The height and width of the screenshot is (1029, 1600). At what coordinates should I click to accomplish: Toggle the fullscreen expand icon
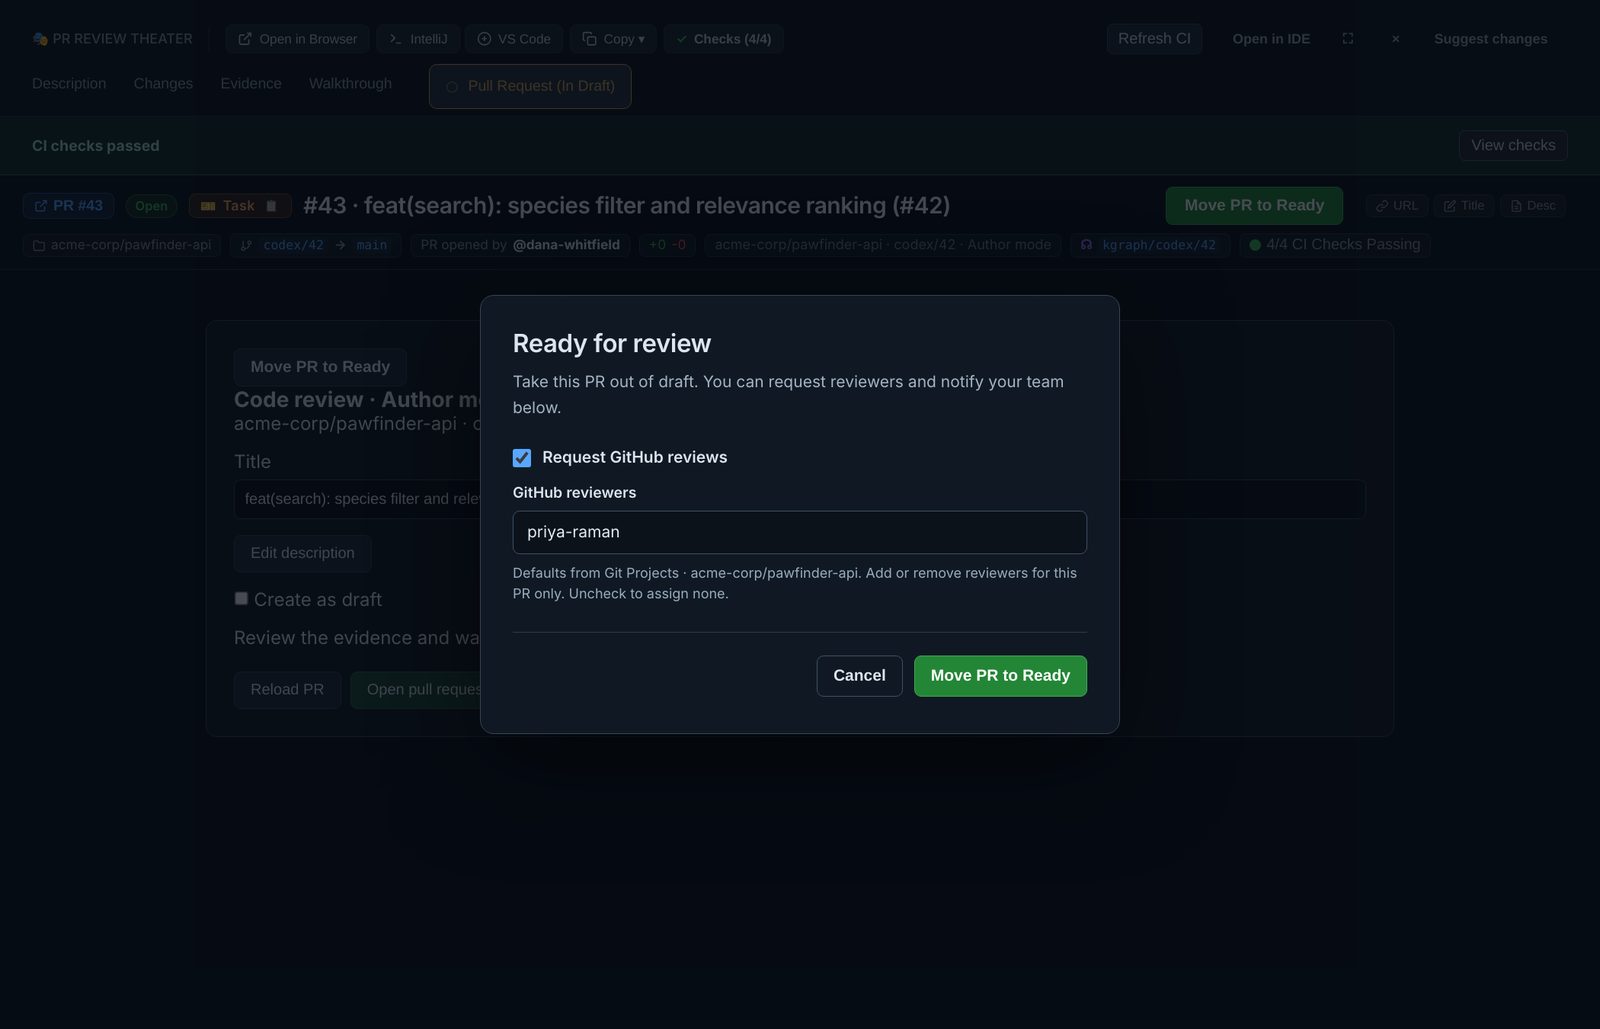pyautogui.click(x=1348, y=39)
